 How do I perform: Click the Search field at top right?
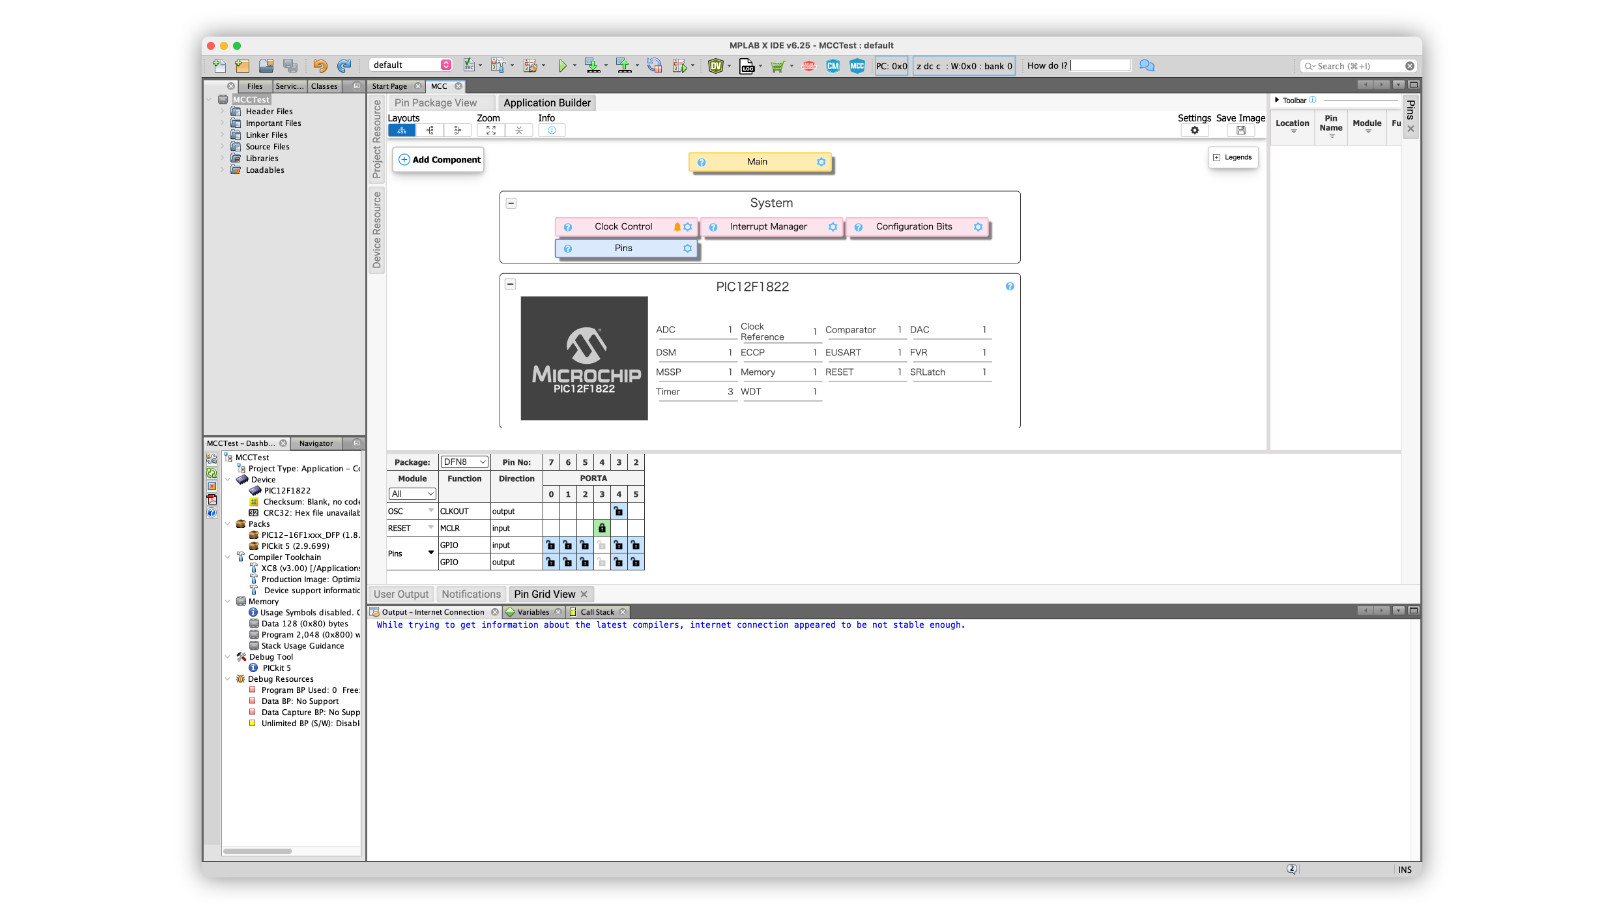[1358, 66]
